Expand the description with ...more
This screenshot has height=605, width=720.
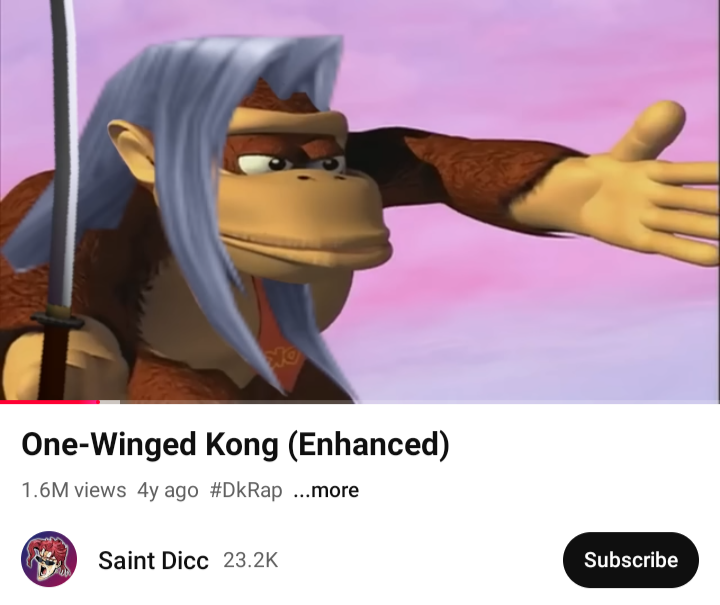pyautogui.click(x=326, y=490)
